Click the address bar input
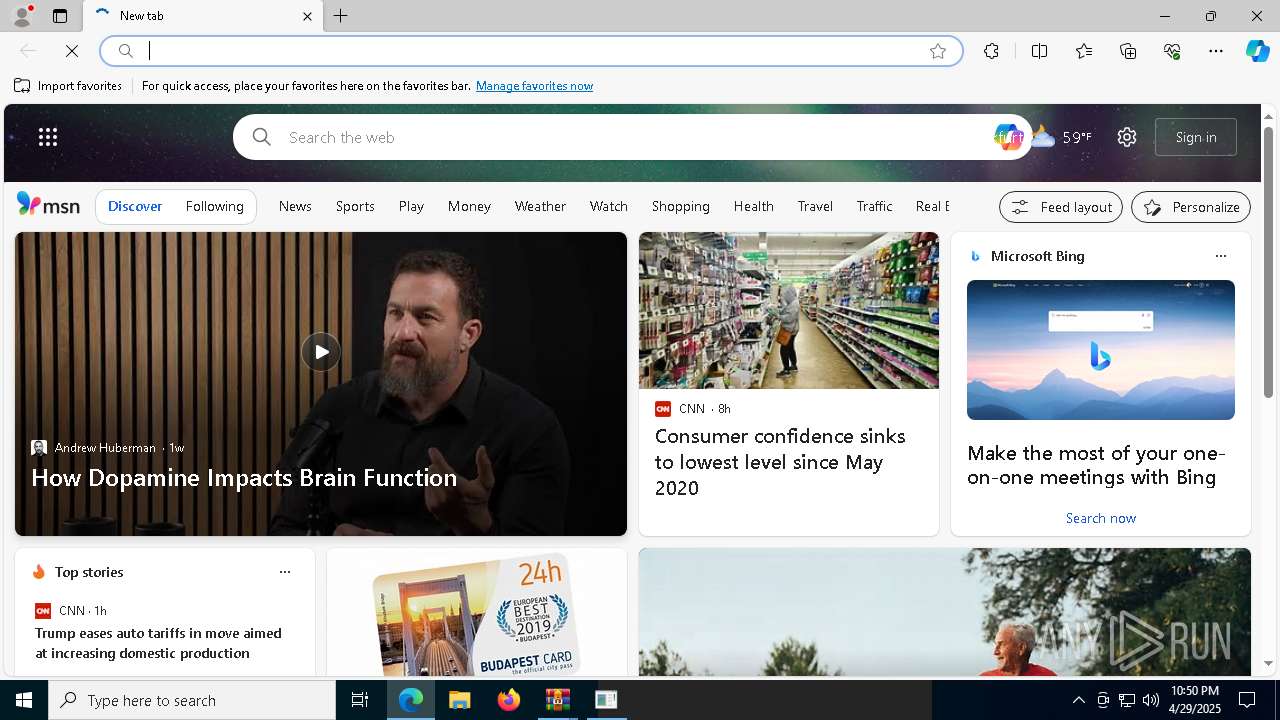Image resolution: width=1280 pixels, height=720 pixels. point(530,51)
